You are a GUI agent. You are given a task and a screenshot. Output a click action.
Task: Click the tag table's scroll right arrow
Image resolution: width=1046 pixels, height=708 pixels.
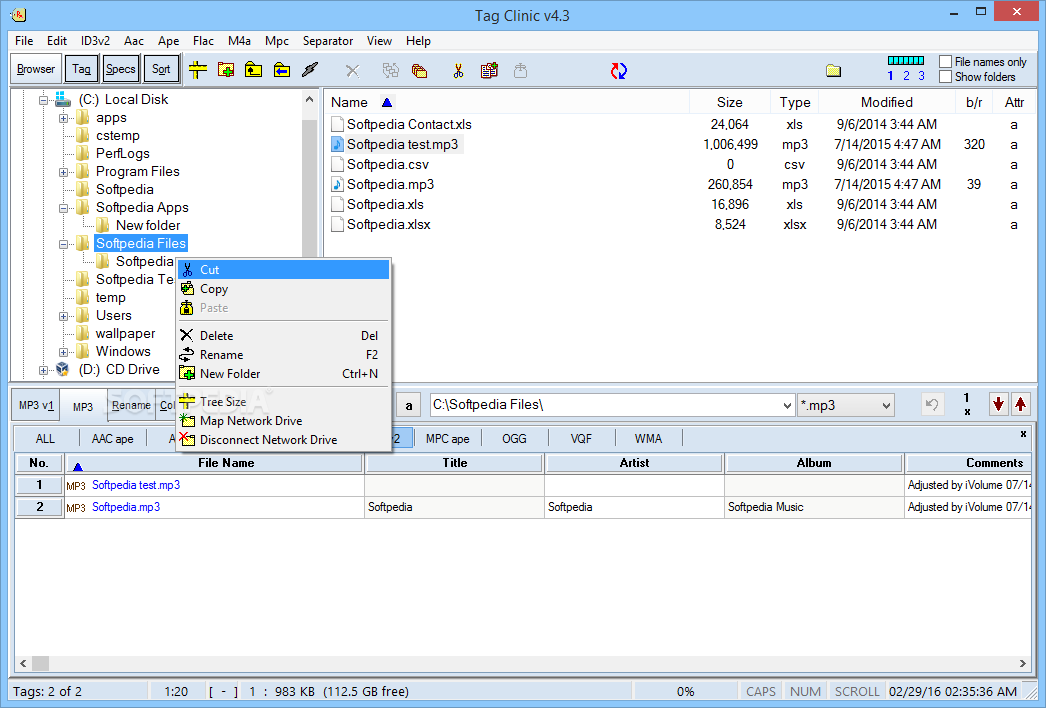tap(1023, 663)
